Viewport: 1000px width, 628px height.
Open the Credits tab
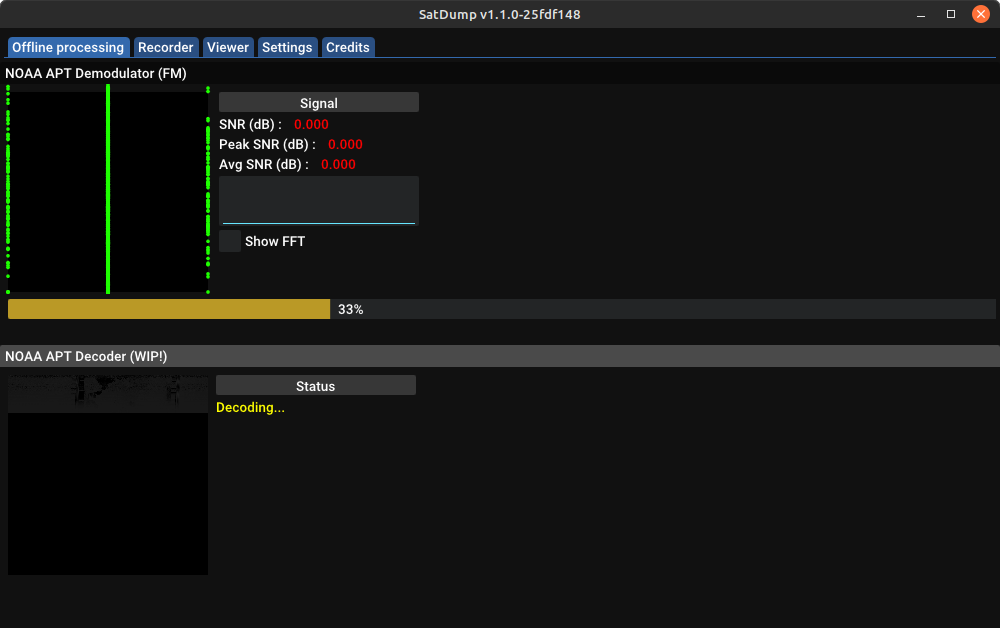[347, 47]
